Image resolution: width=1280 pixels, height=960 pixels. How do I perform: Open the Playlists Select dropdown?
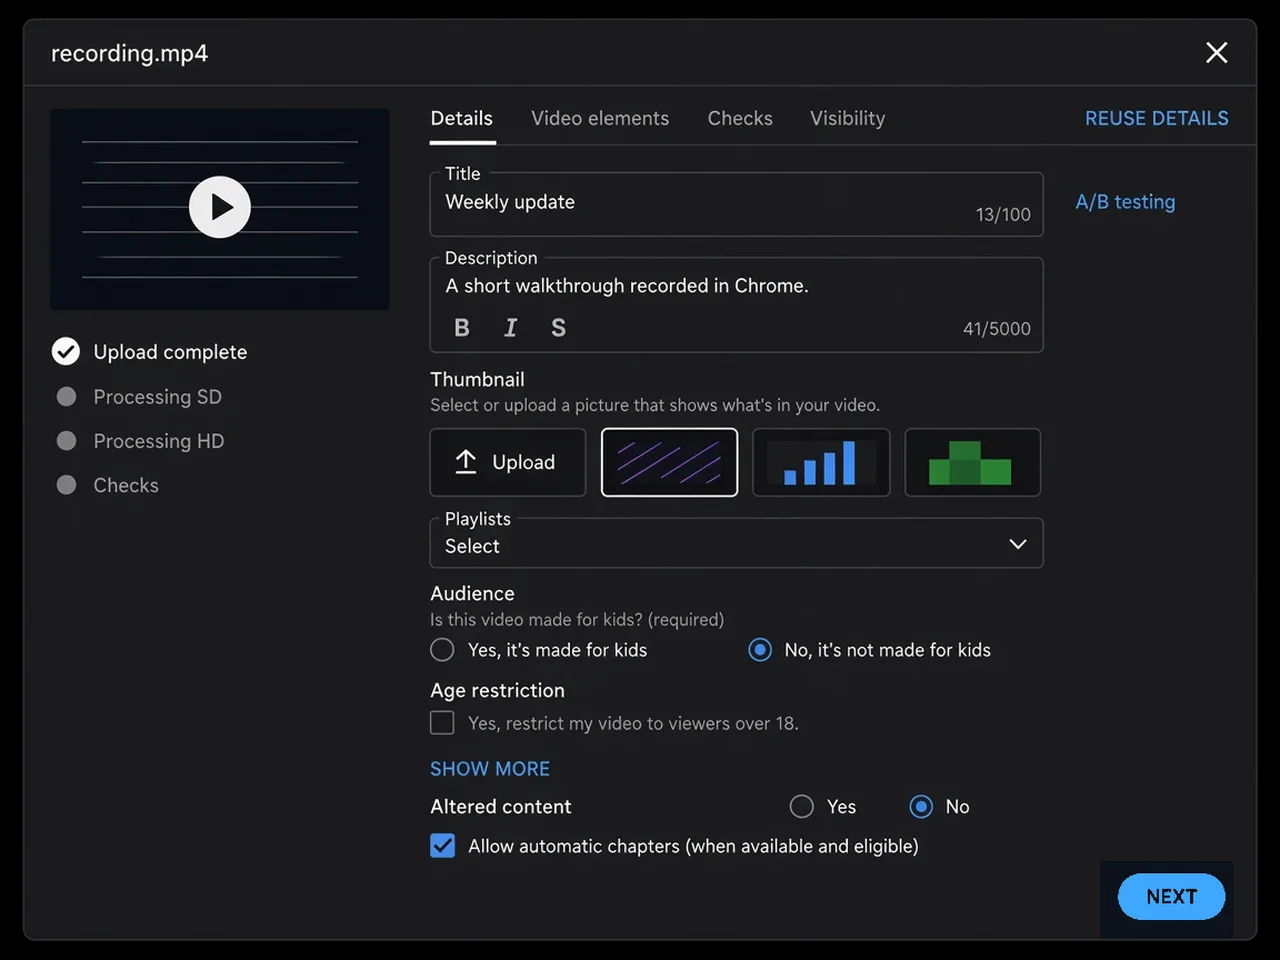tap(736, 543)
